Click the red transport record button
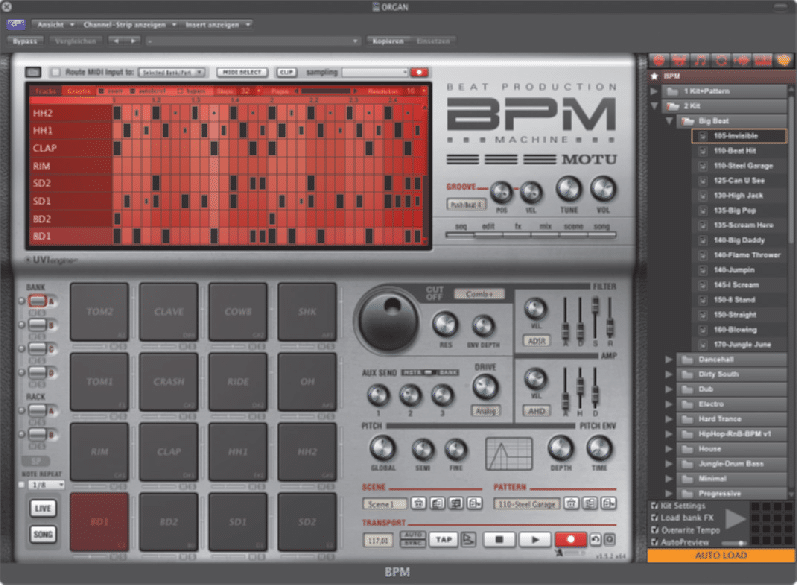 click(570, 539)
